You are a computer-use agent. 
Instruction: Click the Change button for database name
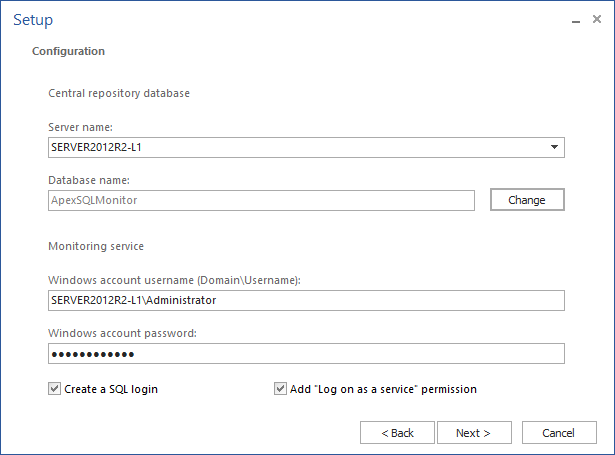[x=527, y=200]
